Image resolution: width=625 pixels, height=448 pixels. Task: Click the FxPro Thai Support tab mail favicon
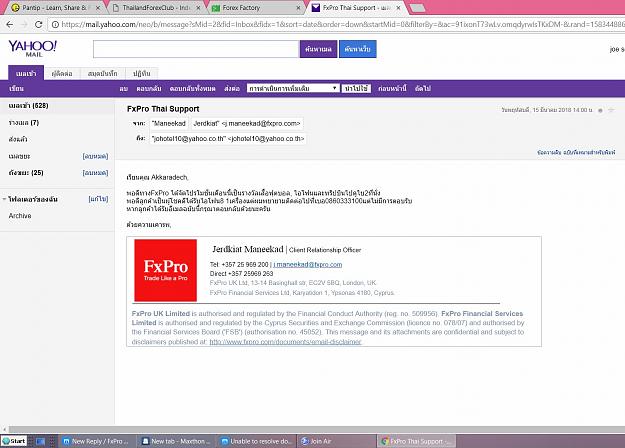coord(315,8)
